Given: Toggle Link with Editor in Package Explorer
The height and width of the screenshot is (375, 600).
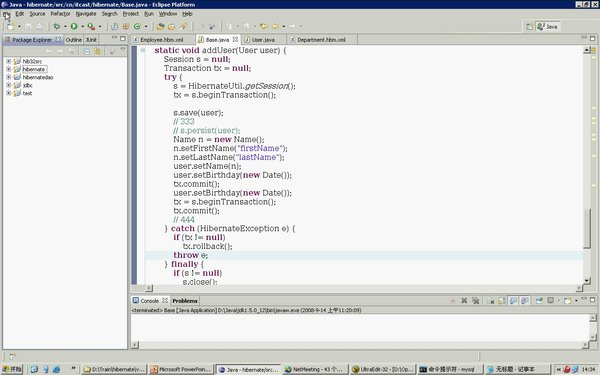Looking at the screenshot, I should click(x=98, y=51).
